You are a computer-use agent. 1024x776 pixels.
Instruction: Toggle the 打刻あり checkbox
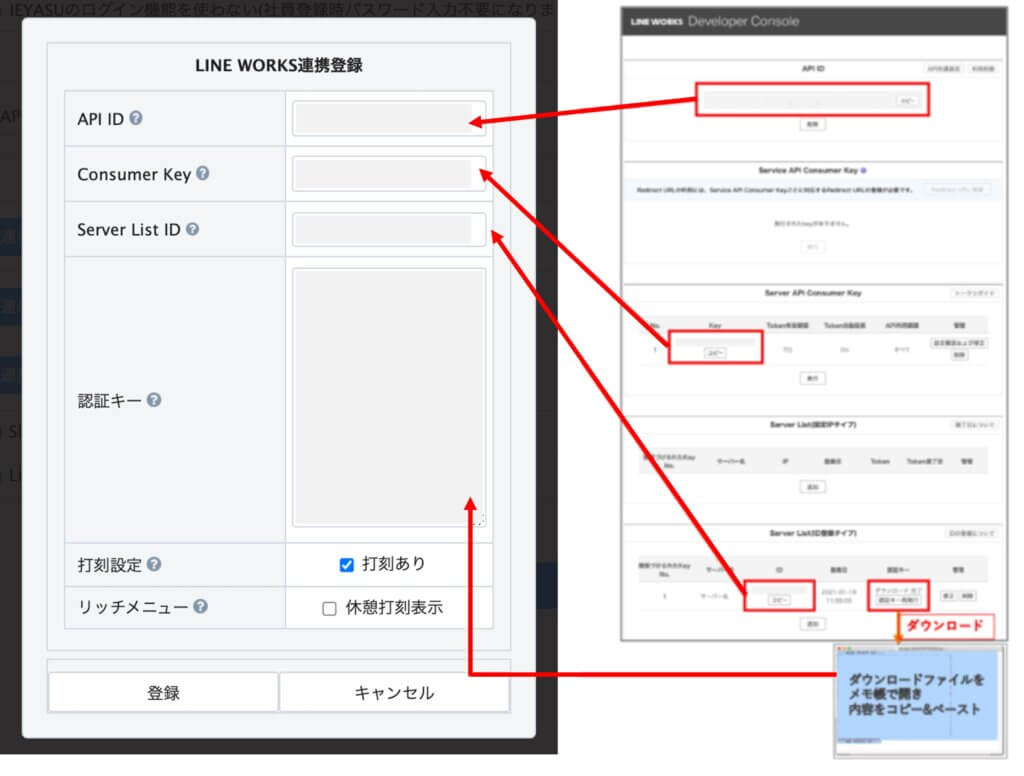(x=347, y=565)
